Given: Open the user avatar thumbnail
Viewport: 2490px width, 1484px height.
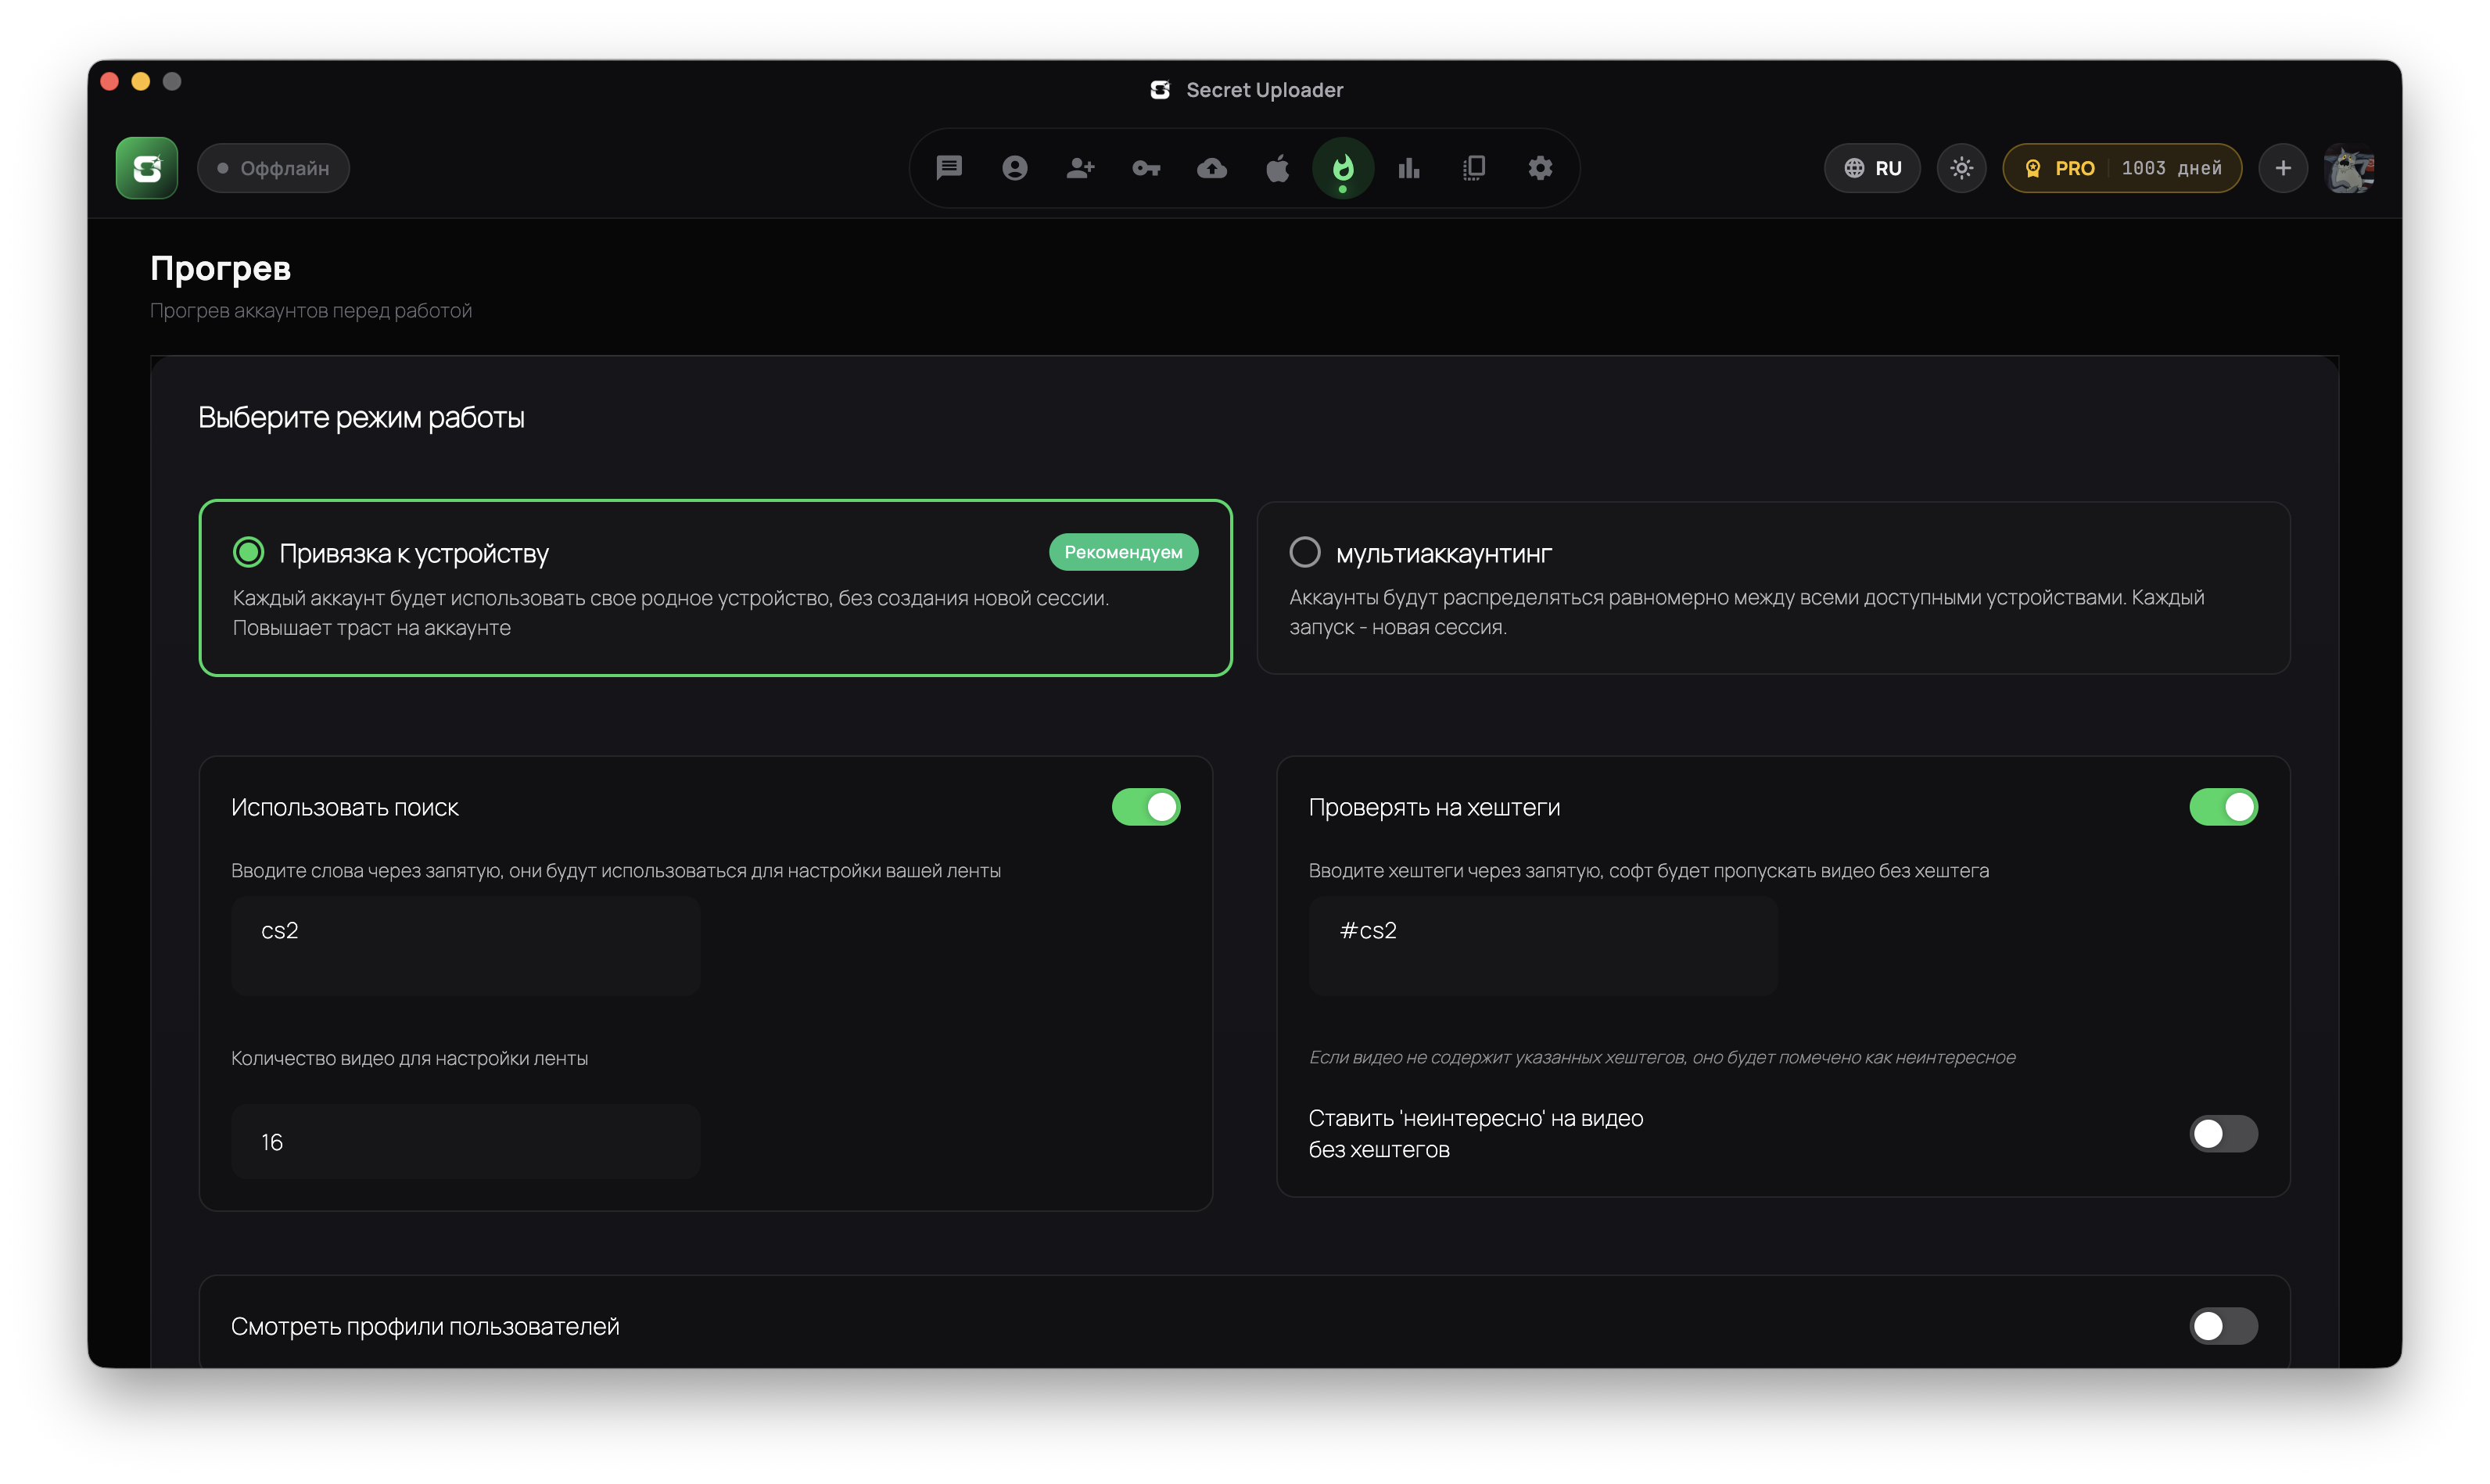Looking at the screenshot, I should pos(2349,168).
